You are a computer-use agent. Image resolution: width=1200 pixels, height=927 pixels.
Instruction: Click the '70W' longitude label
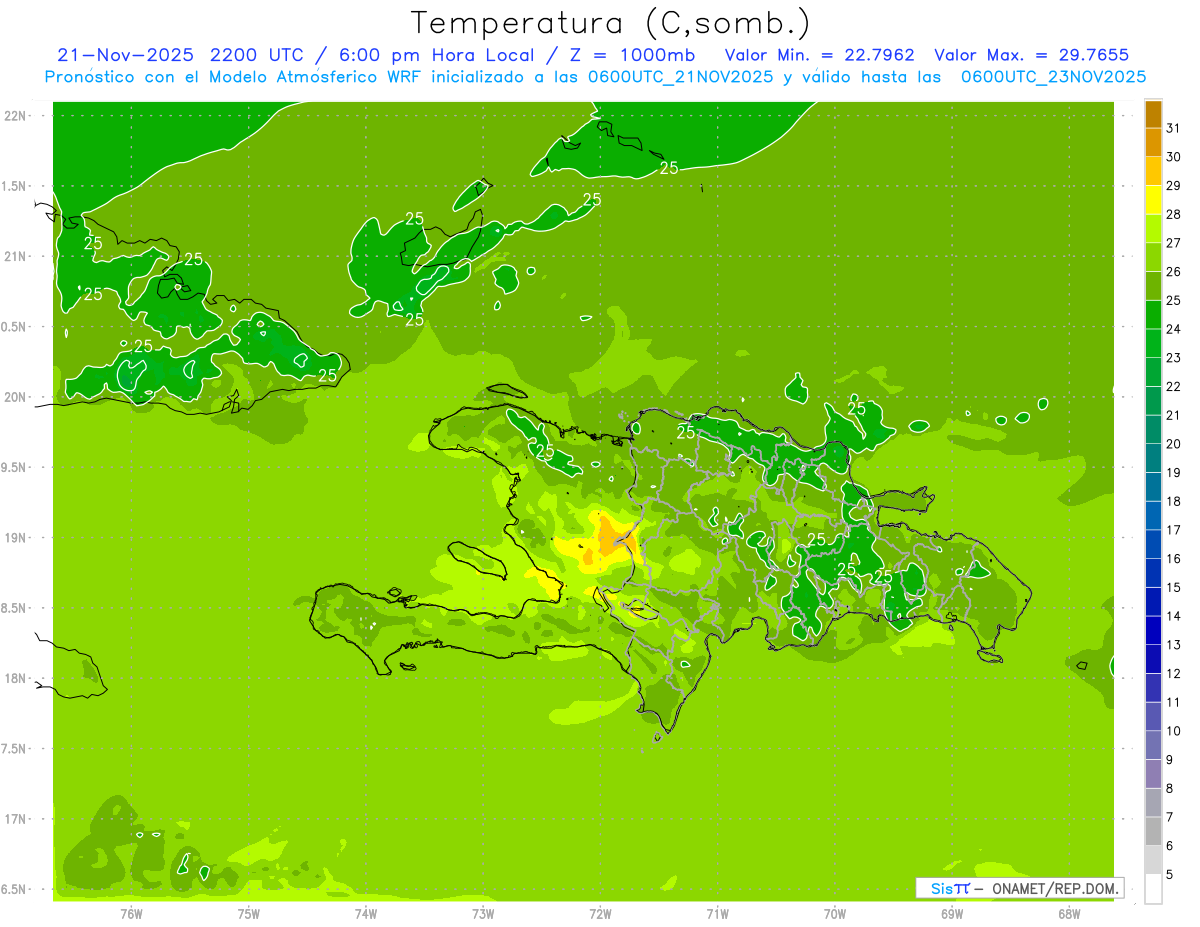(x=835, y=914)
